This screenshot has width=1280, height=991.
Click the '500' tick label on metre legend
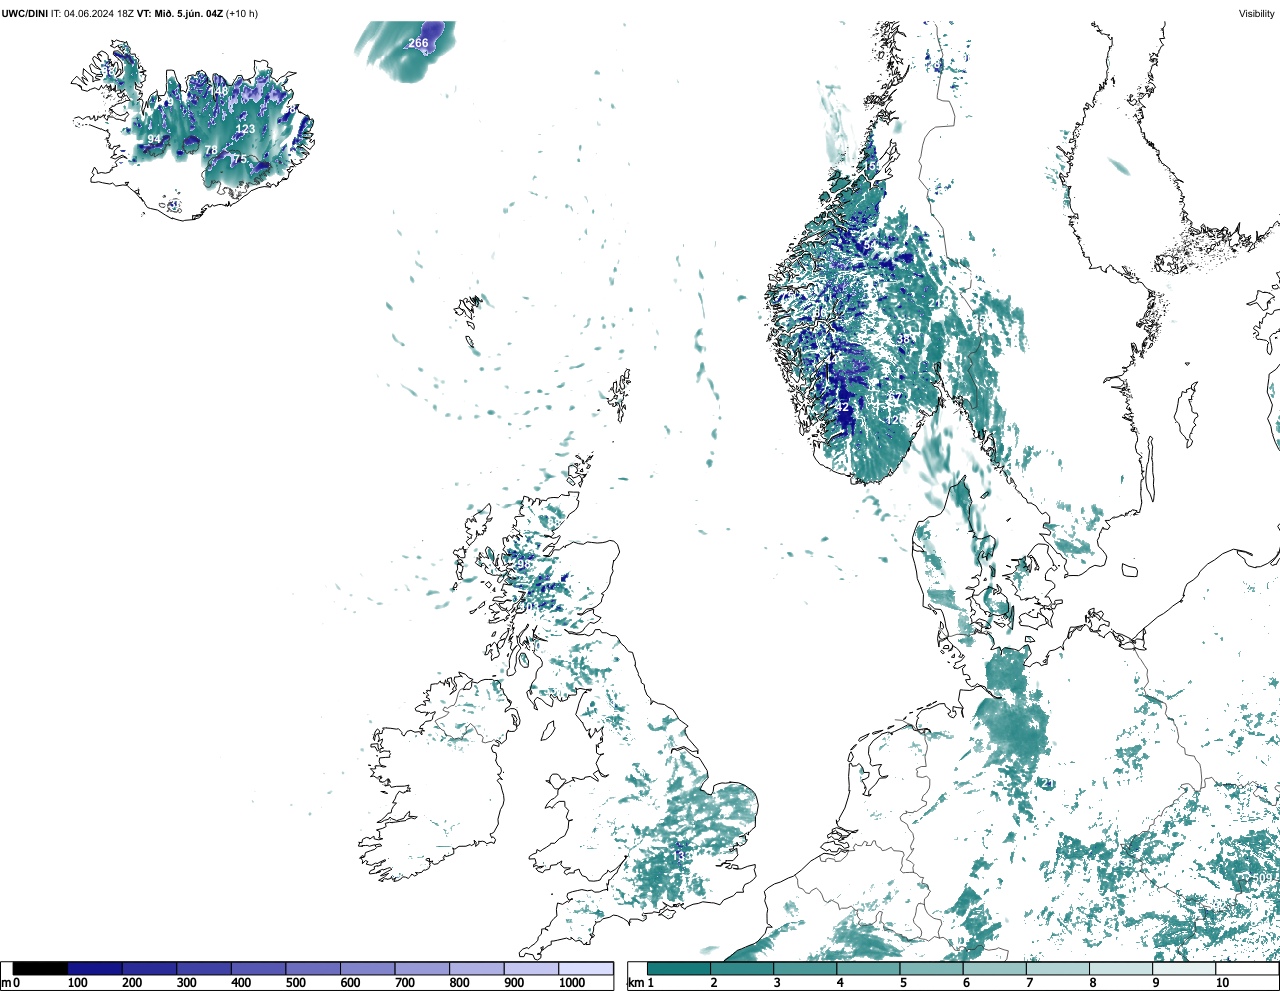(x=296, y=983)
